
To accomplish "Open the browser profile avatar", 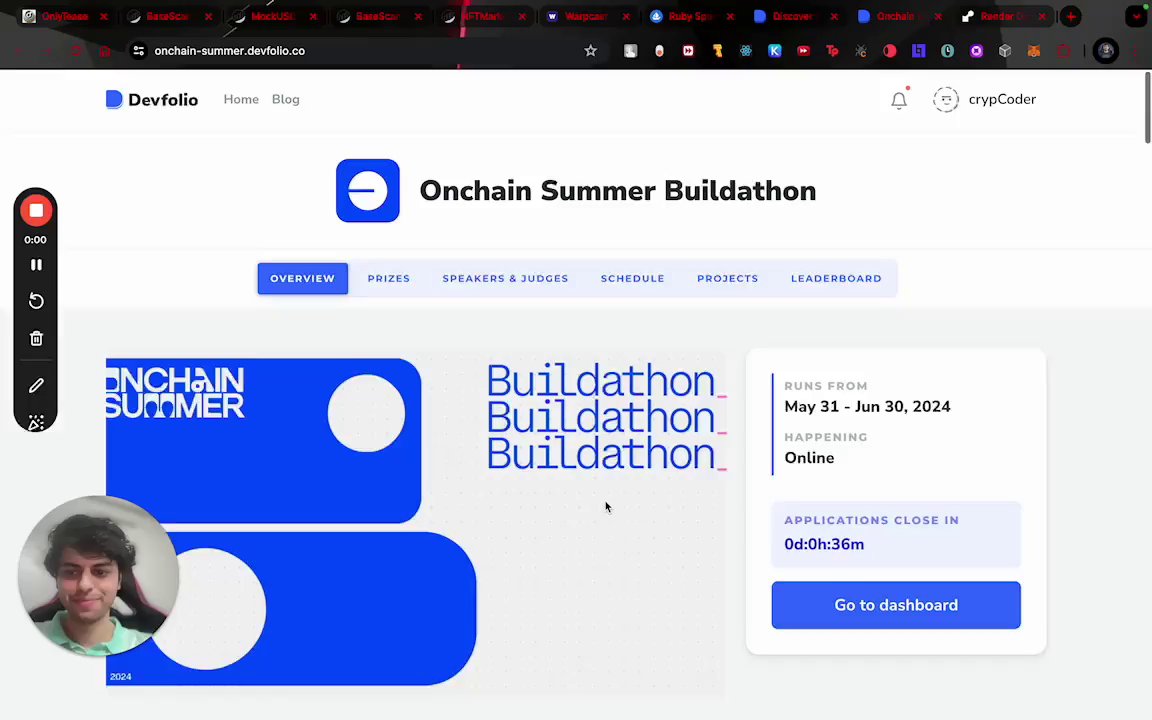I will click(1106, 51).
